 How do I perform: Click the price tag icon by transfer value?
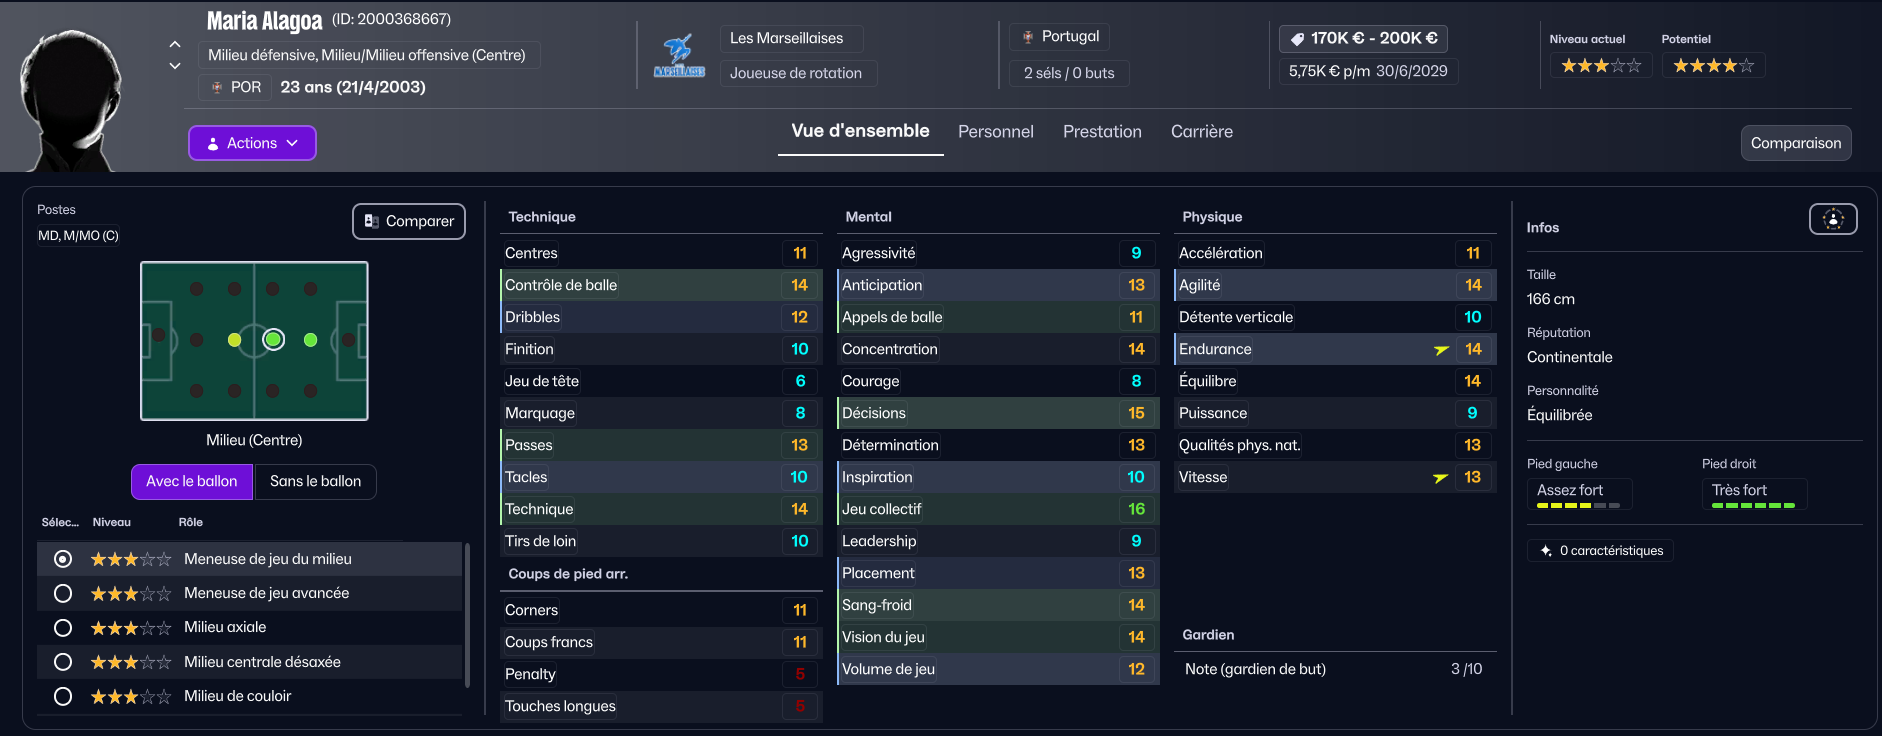point(1297,39)
